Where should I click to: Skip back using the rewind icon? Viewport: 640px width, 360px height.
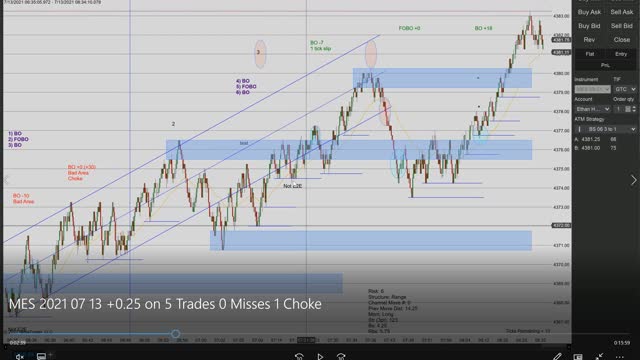click(299, 357)
